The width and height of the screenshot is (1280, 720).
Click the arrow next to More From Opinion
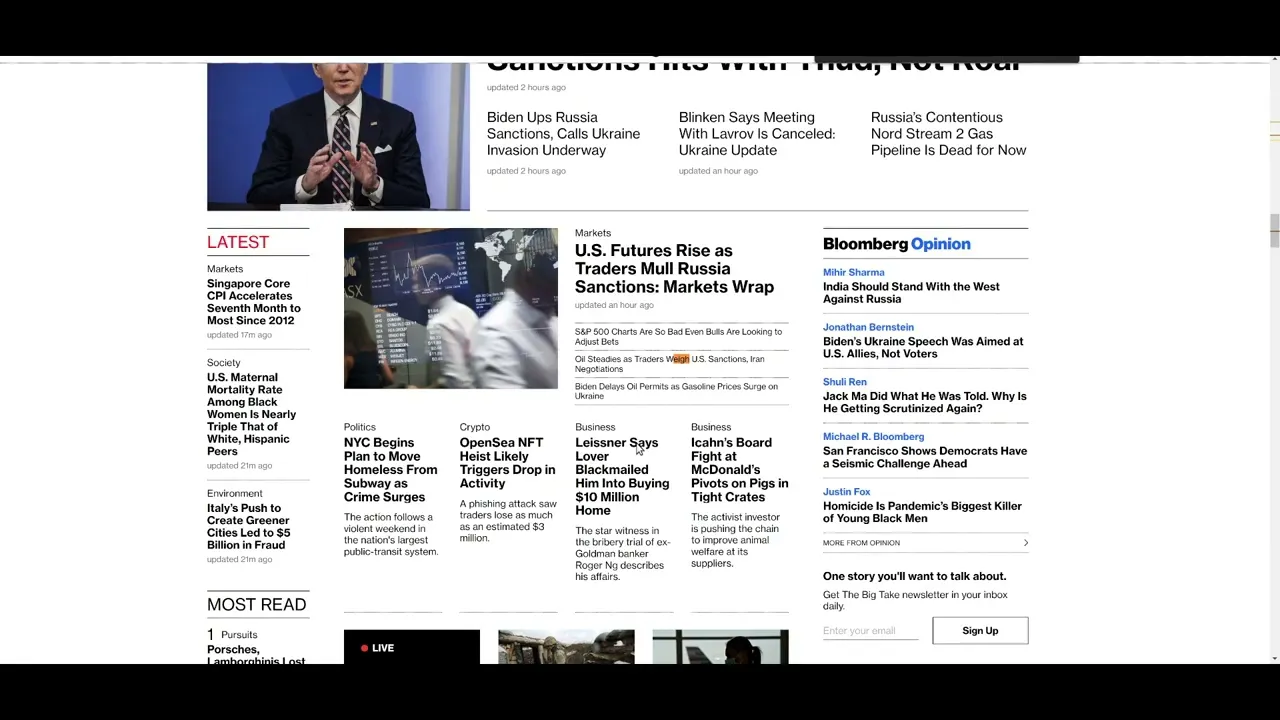pyautogui.click(x=1025, y=543)
